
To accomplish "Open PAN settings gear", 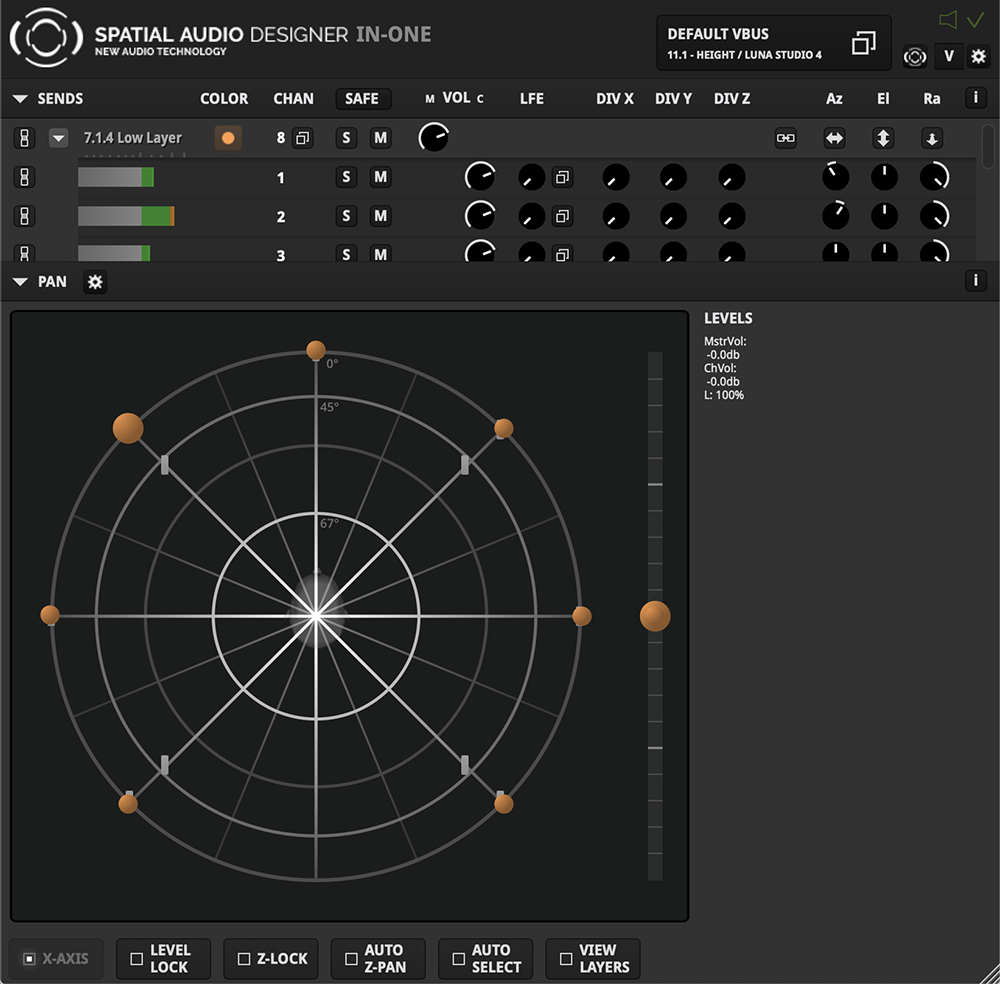I will pos(94,282).
